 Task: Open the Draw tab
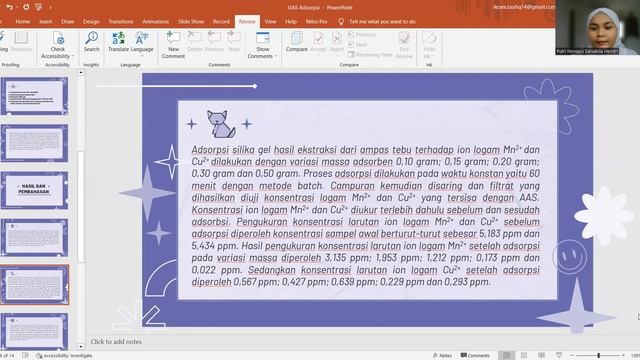point(67,22)
